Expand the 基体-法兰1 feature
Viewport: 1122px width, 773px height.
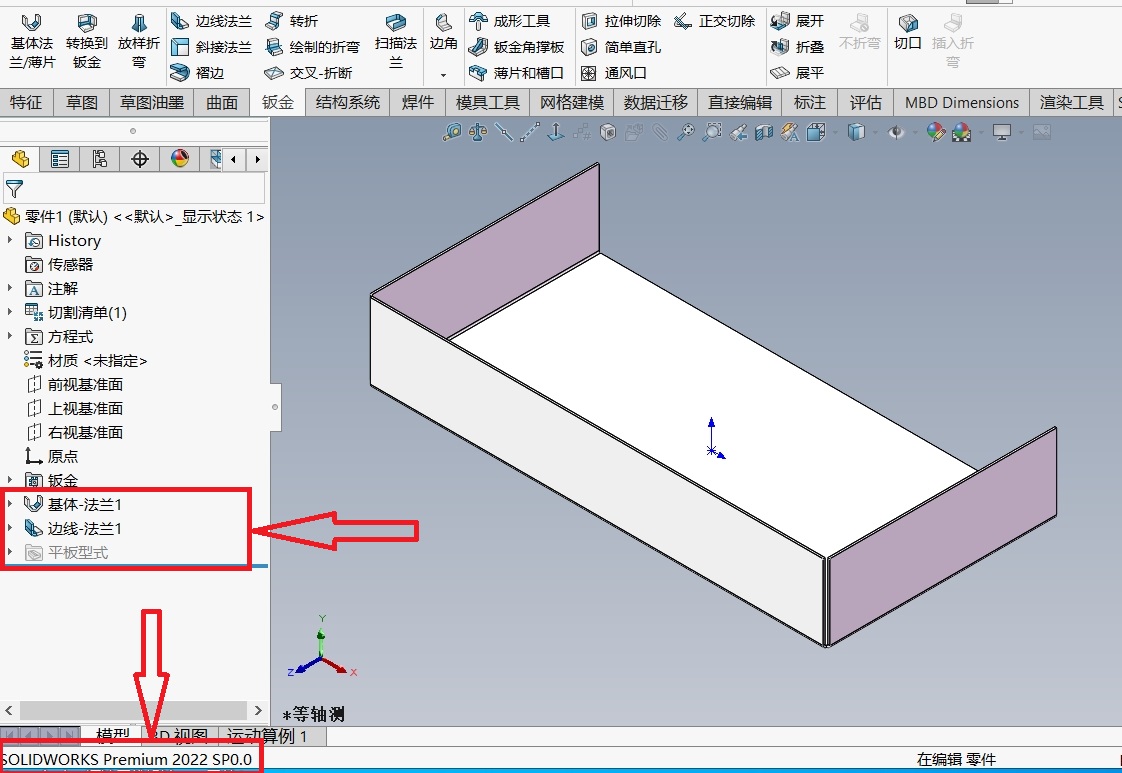[9, 504]
